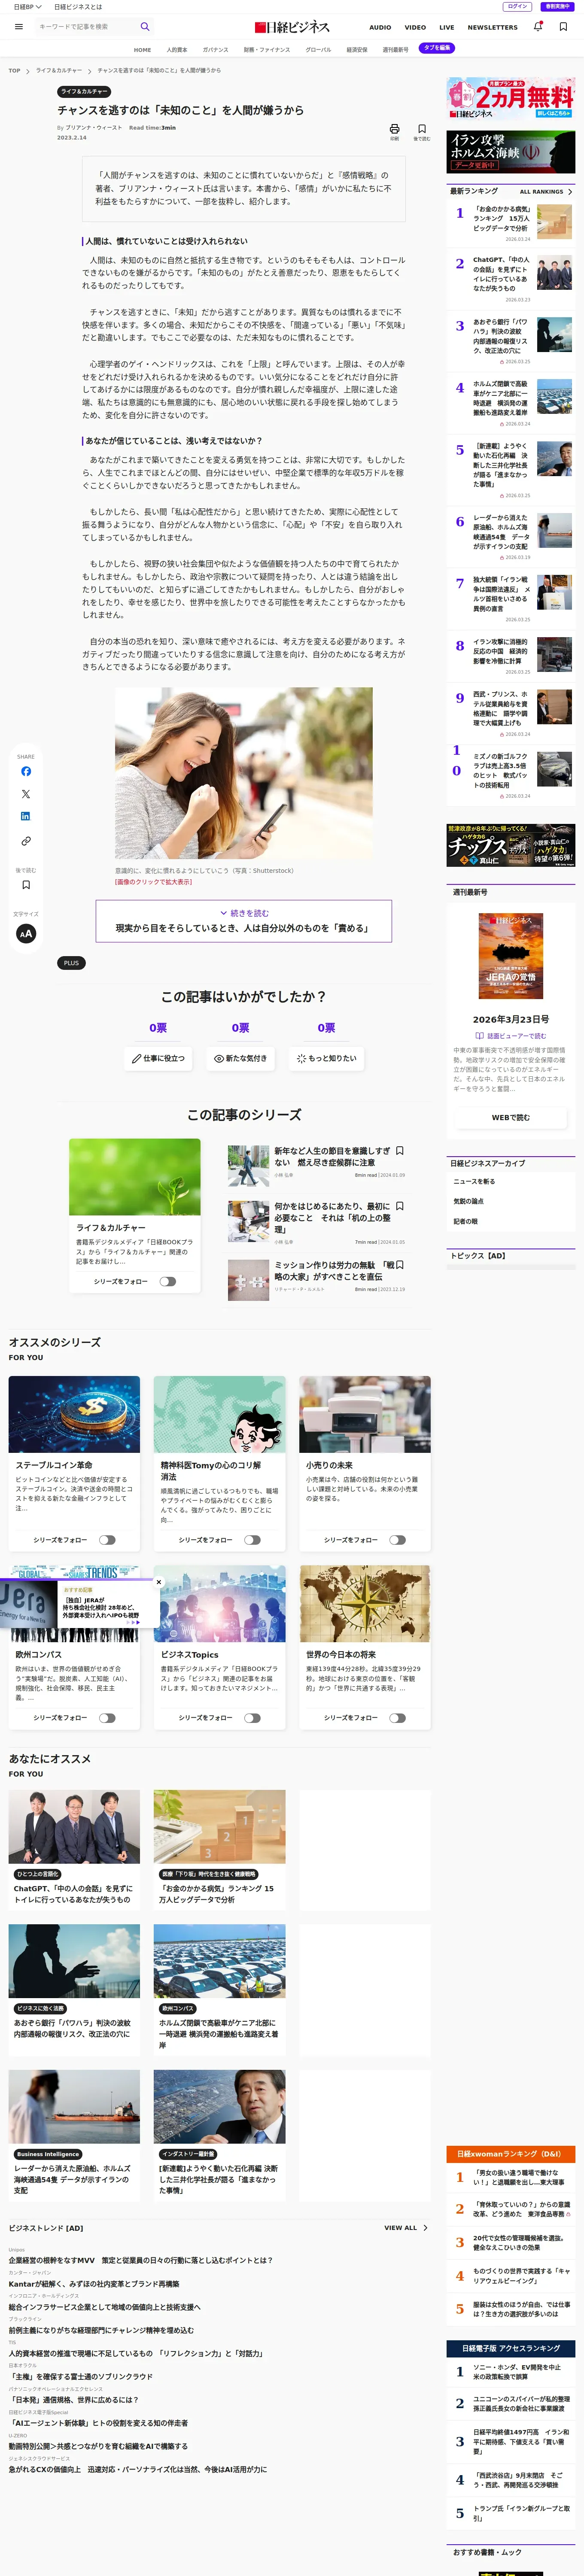Print the article using the printer icon
Screen dimensions: 584x2576
click(x=394, y=129)
